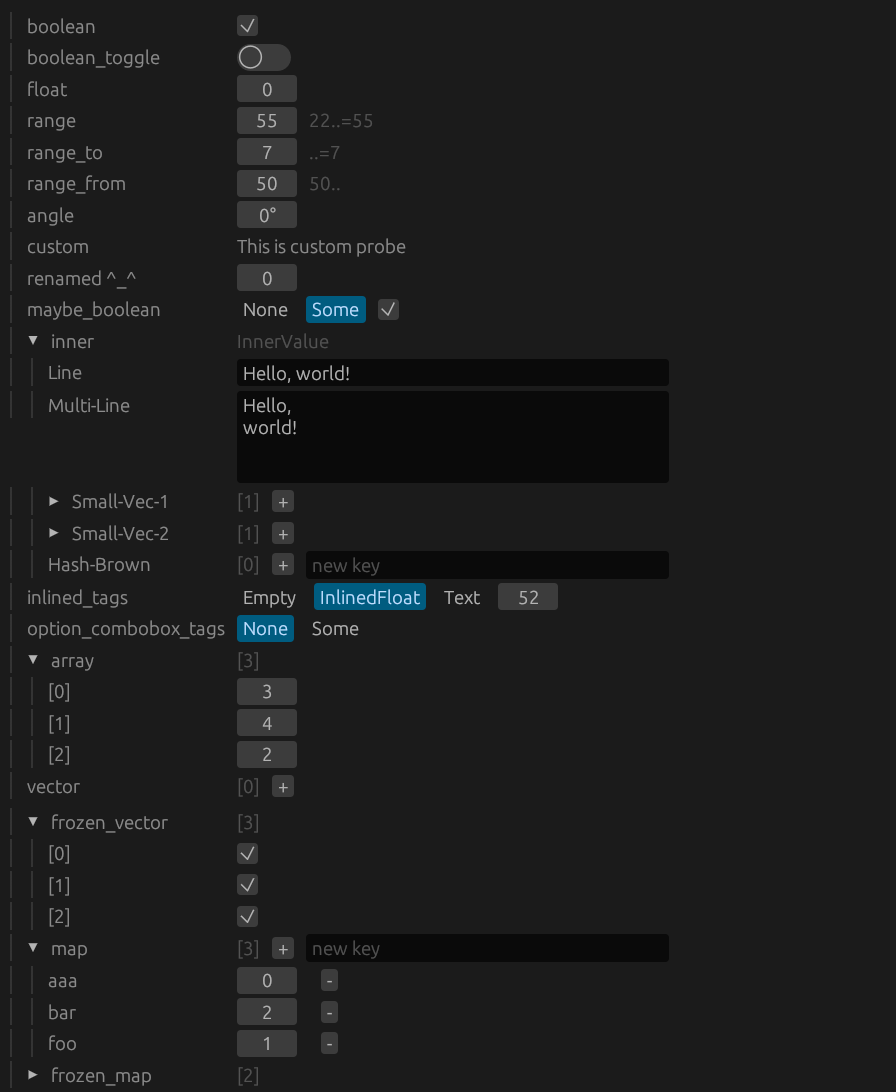The image size is (896, 1092).
Task: Uncheck the boolean checkbox
Action: 247,26
